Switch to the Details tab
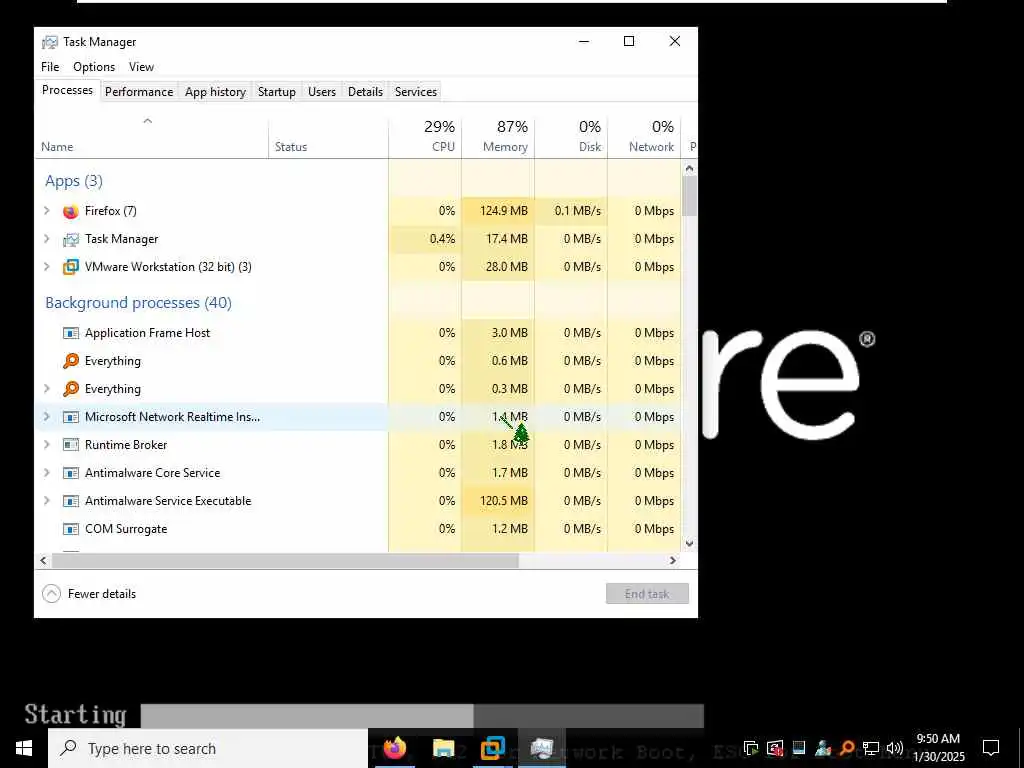Viewport: 1024px width, 768px height. tap(365, 91)
